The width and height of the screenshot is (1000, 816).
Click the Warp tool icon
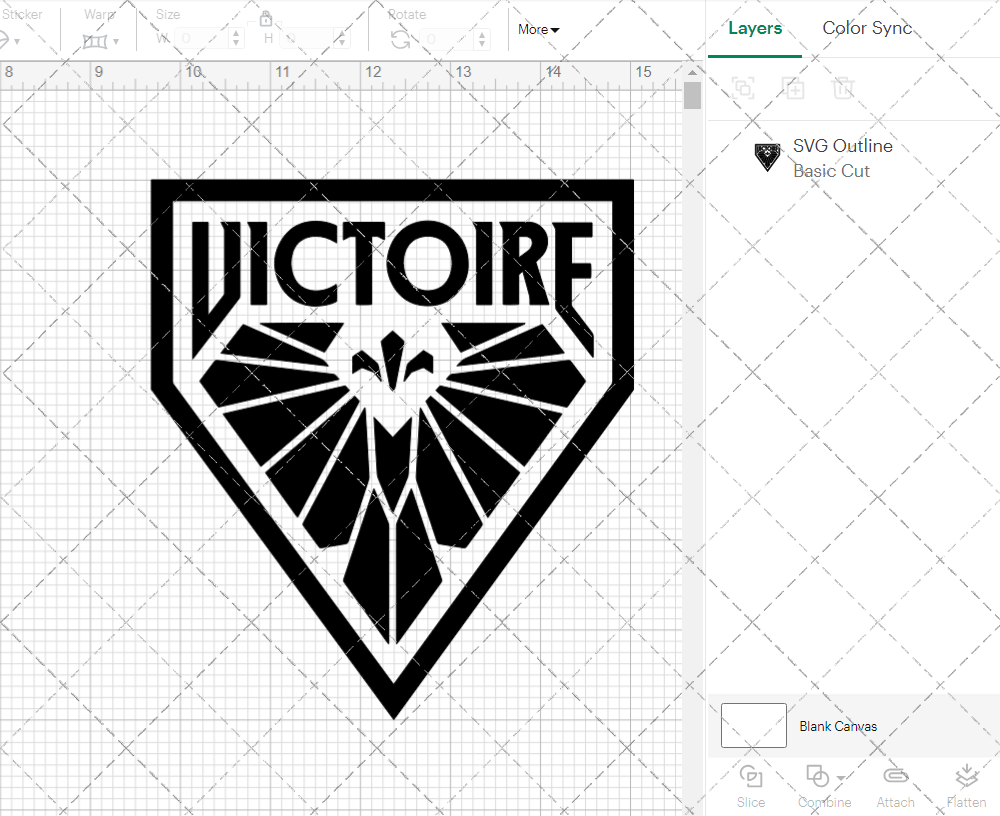pyautogui.click(x=95, y=41)
